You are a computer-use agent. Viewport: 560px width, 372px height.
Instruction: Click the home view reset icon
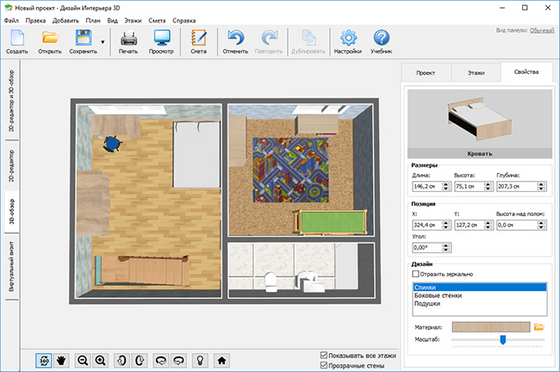[221, 361]
